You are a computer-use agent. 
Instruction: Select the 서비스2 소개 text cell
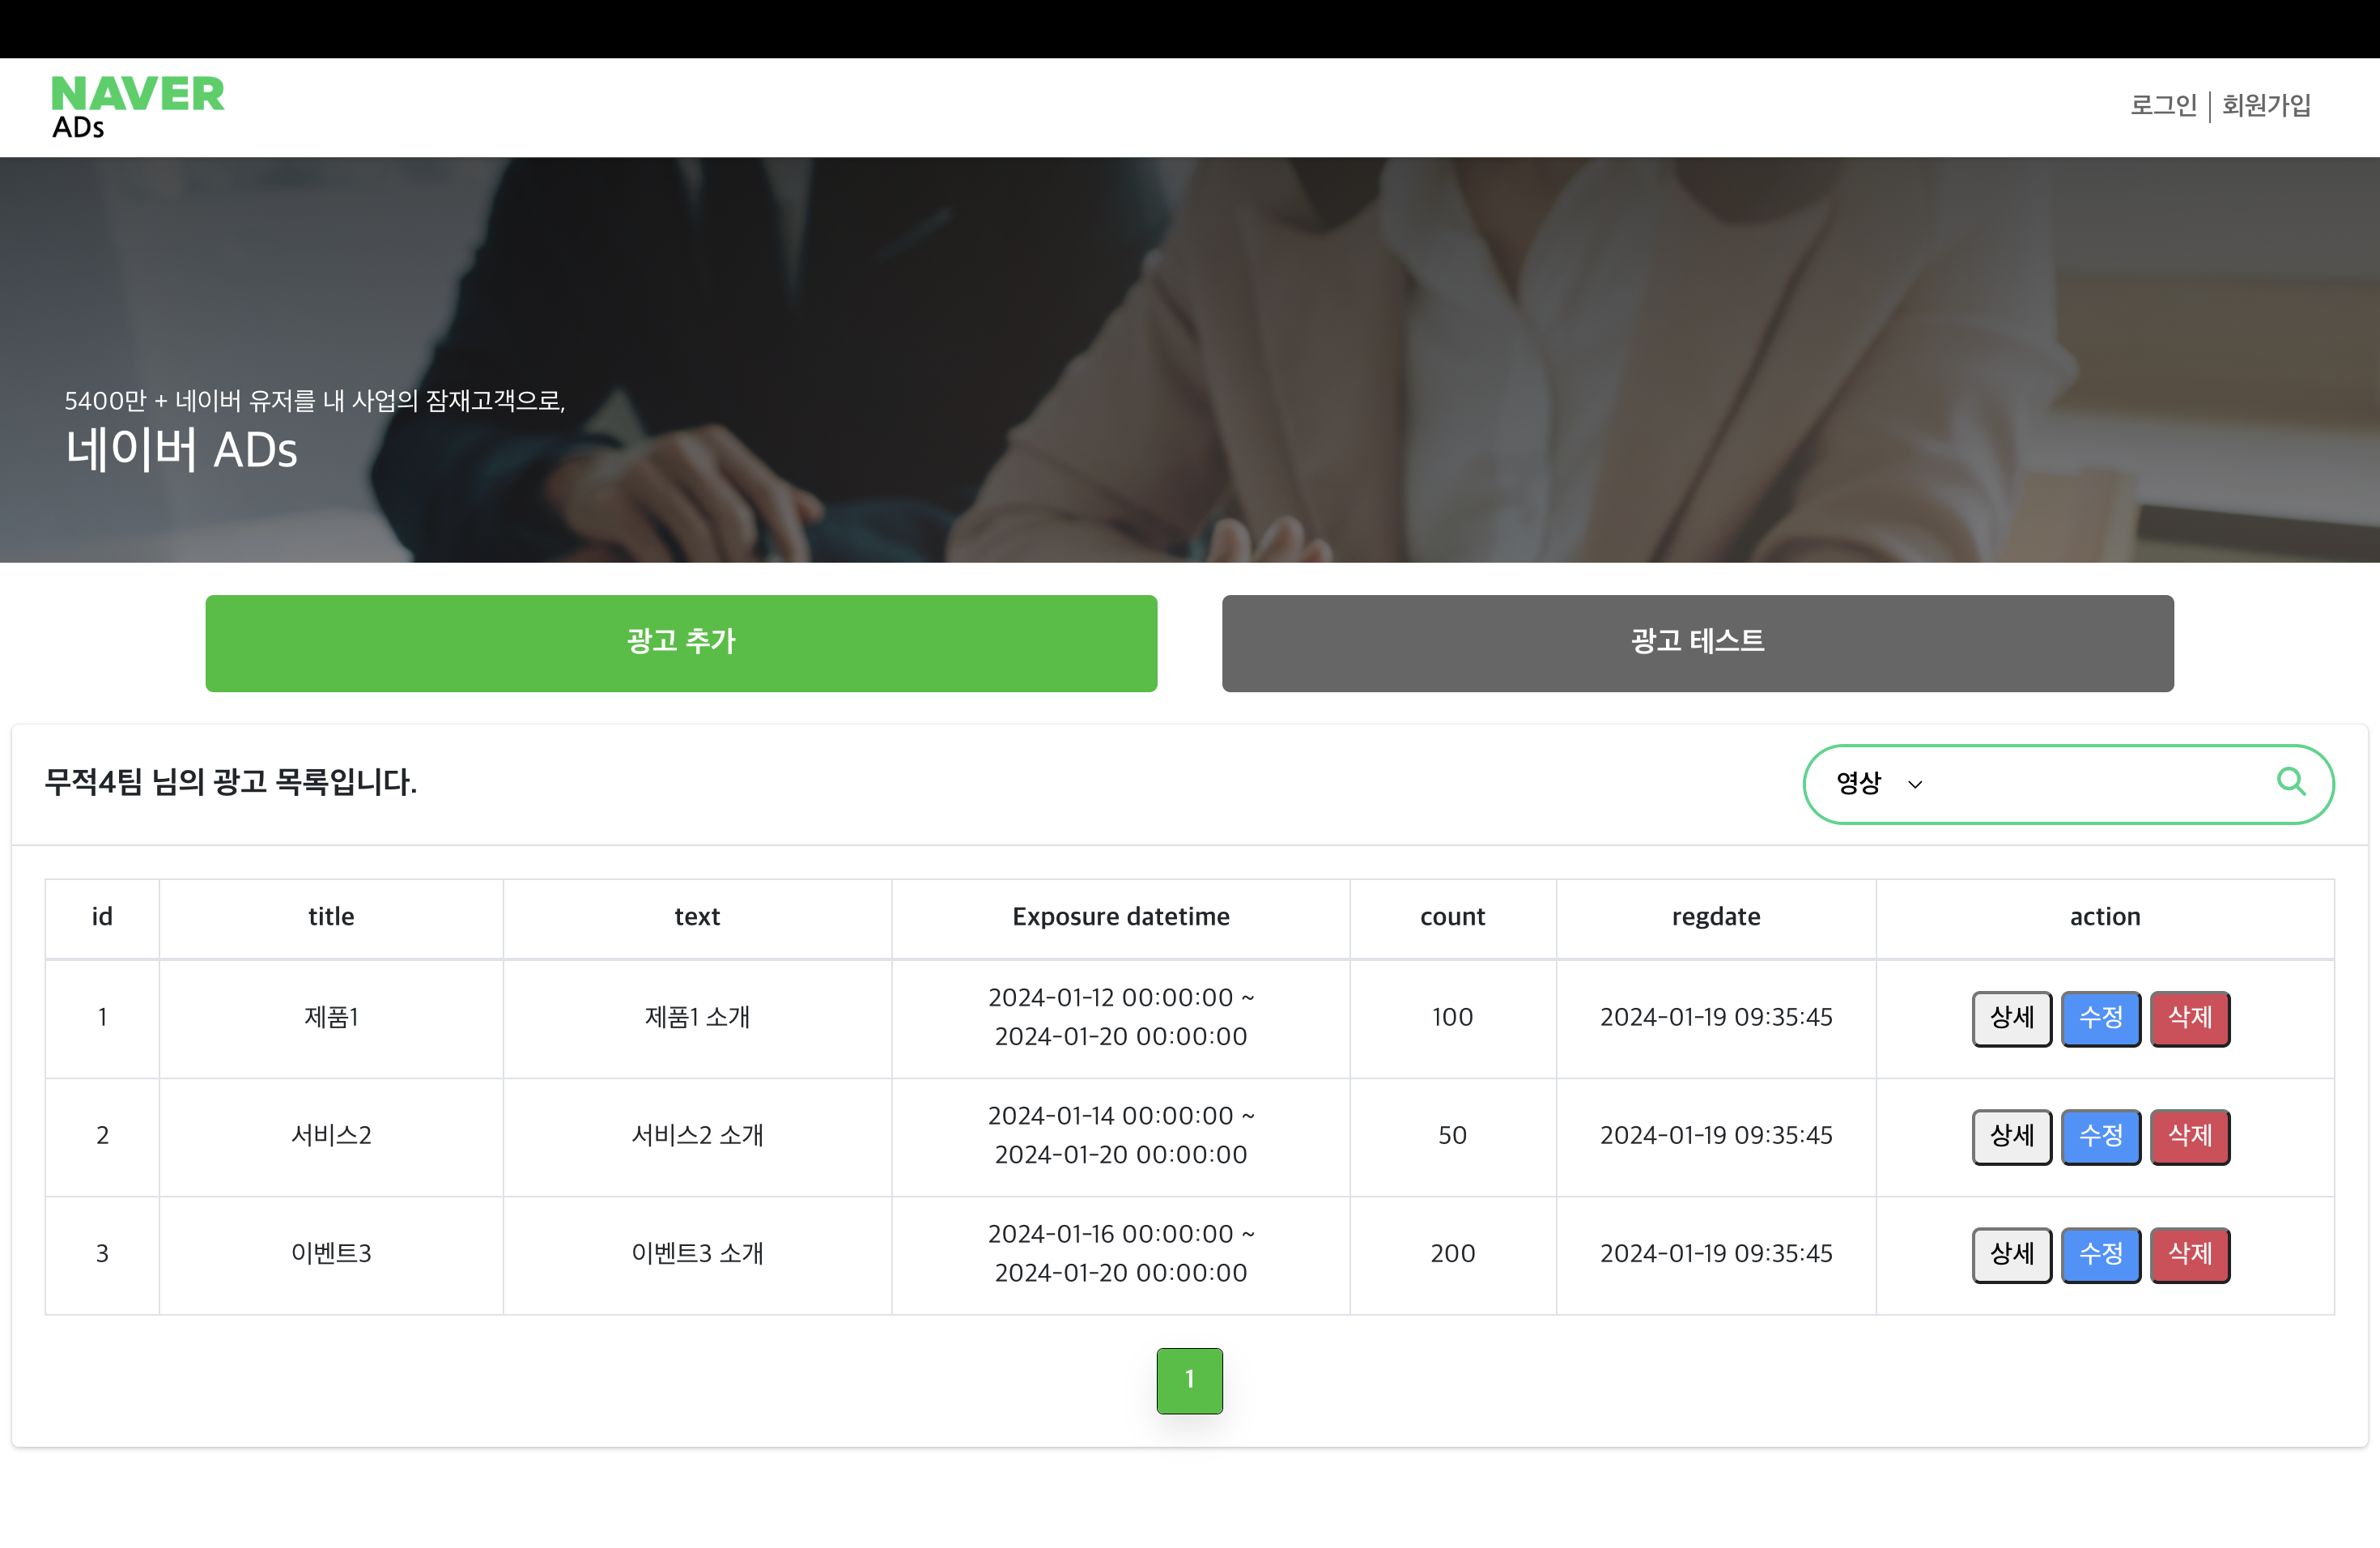(697, 1135)
